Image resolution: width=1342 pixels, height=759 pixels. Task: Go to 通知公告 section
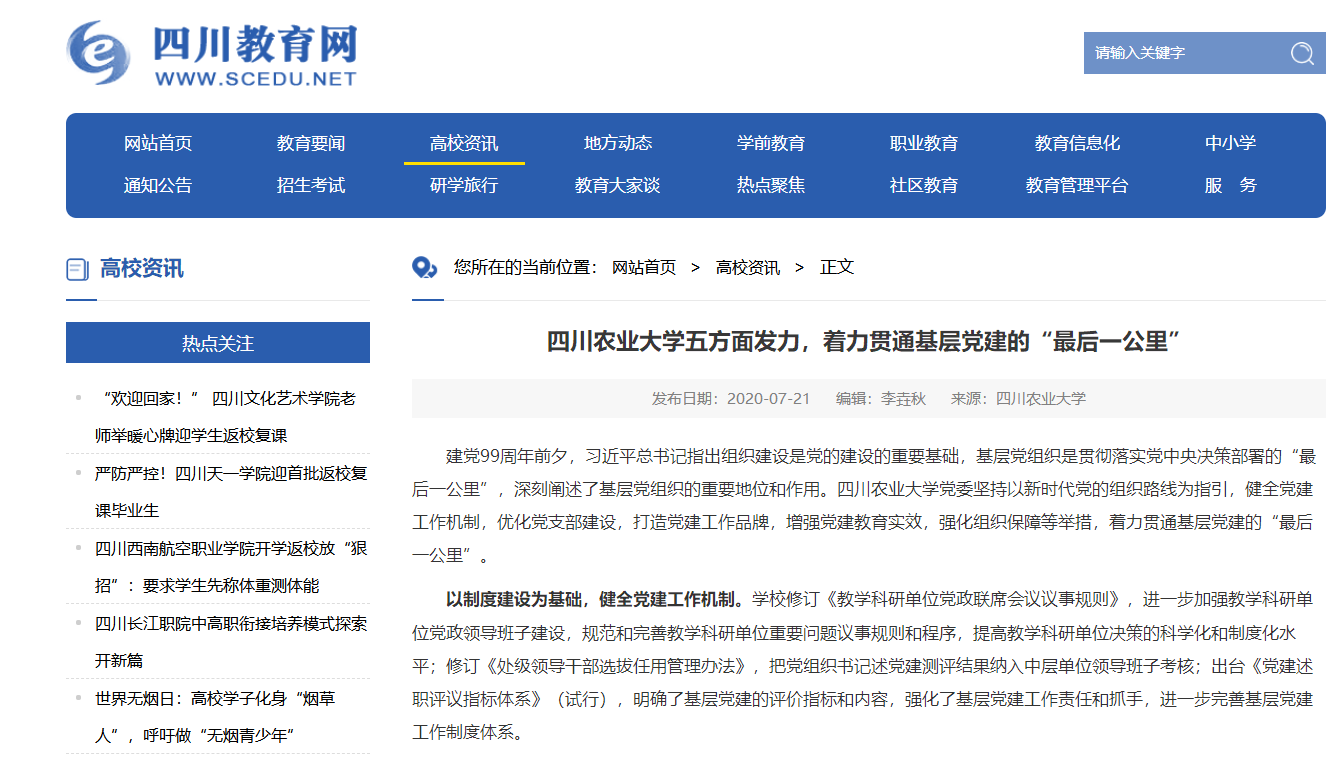(x=158, y=185)
